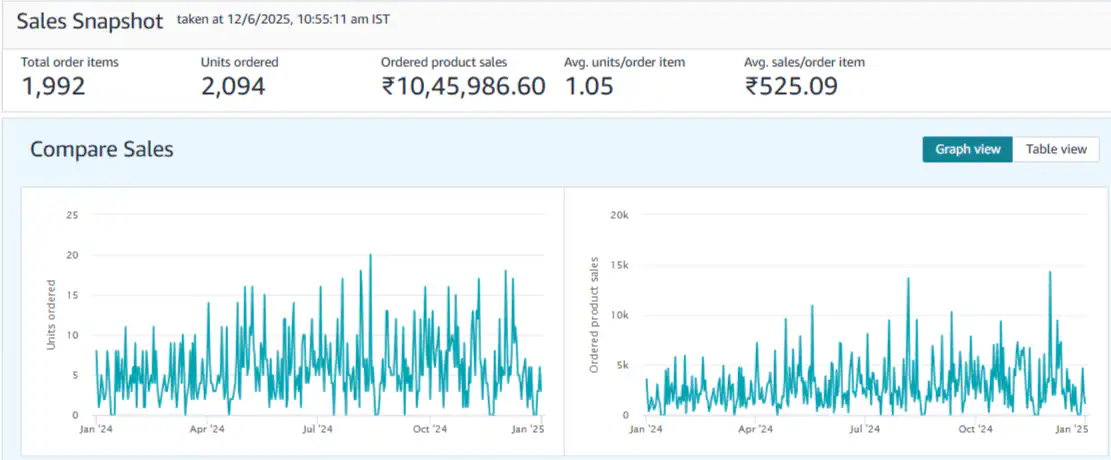Click the 'Units ordered' vertical axis title
This screenshot has height=460, width=1111.
[52, 315]
